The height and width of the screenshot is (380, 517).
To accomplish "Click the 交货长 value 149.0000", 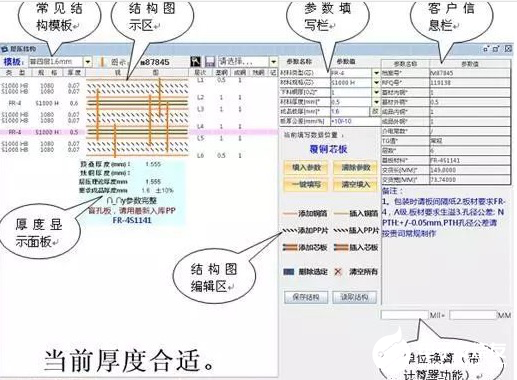I will [x=443, y=170].
